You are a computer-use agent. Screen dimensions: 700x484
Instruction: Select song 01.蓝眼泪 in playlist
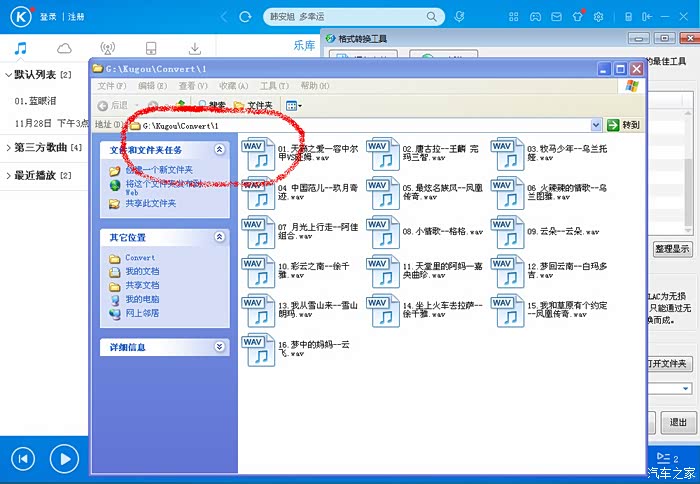(x=35, y=101)
